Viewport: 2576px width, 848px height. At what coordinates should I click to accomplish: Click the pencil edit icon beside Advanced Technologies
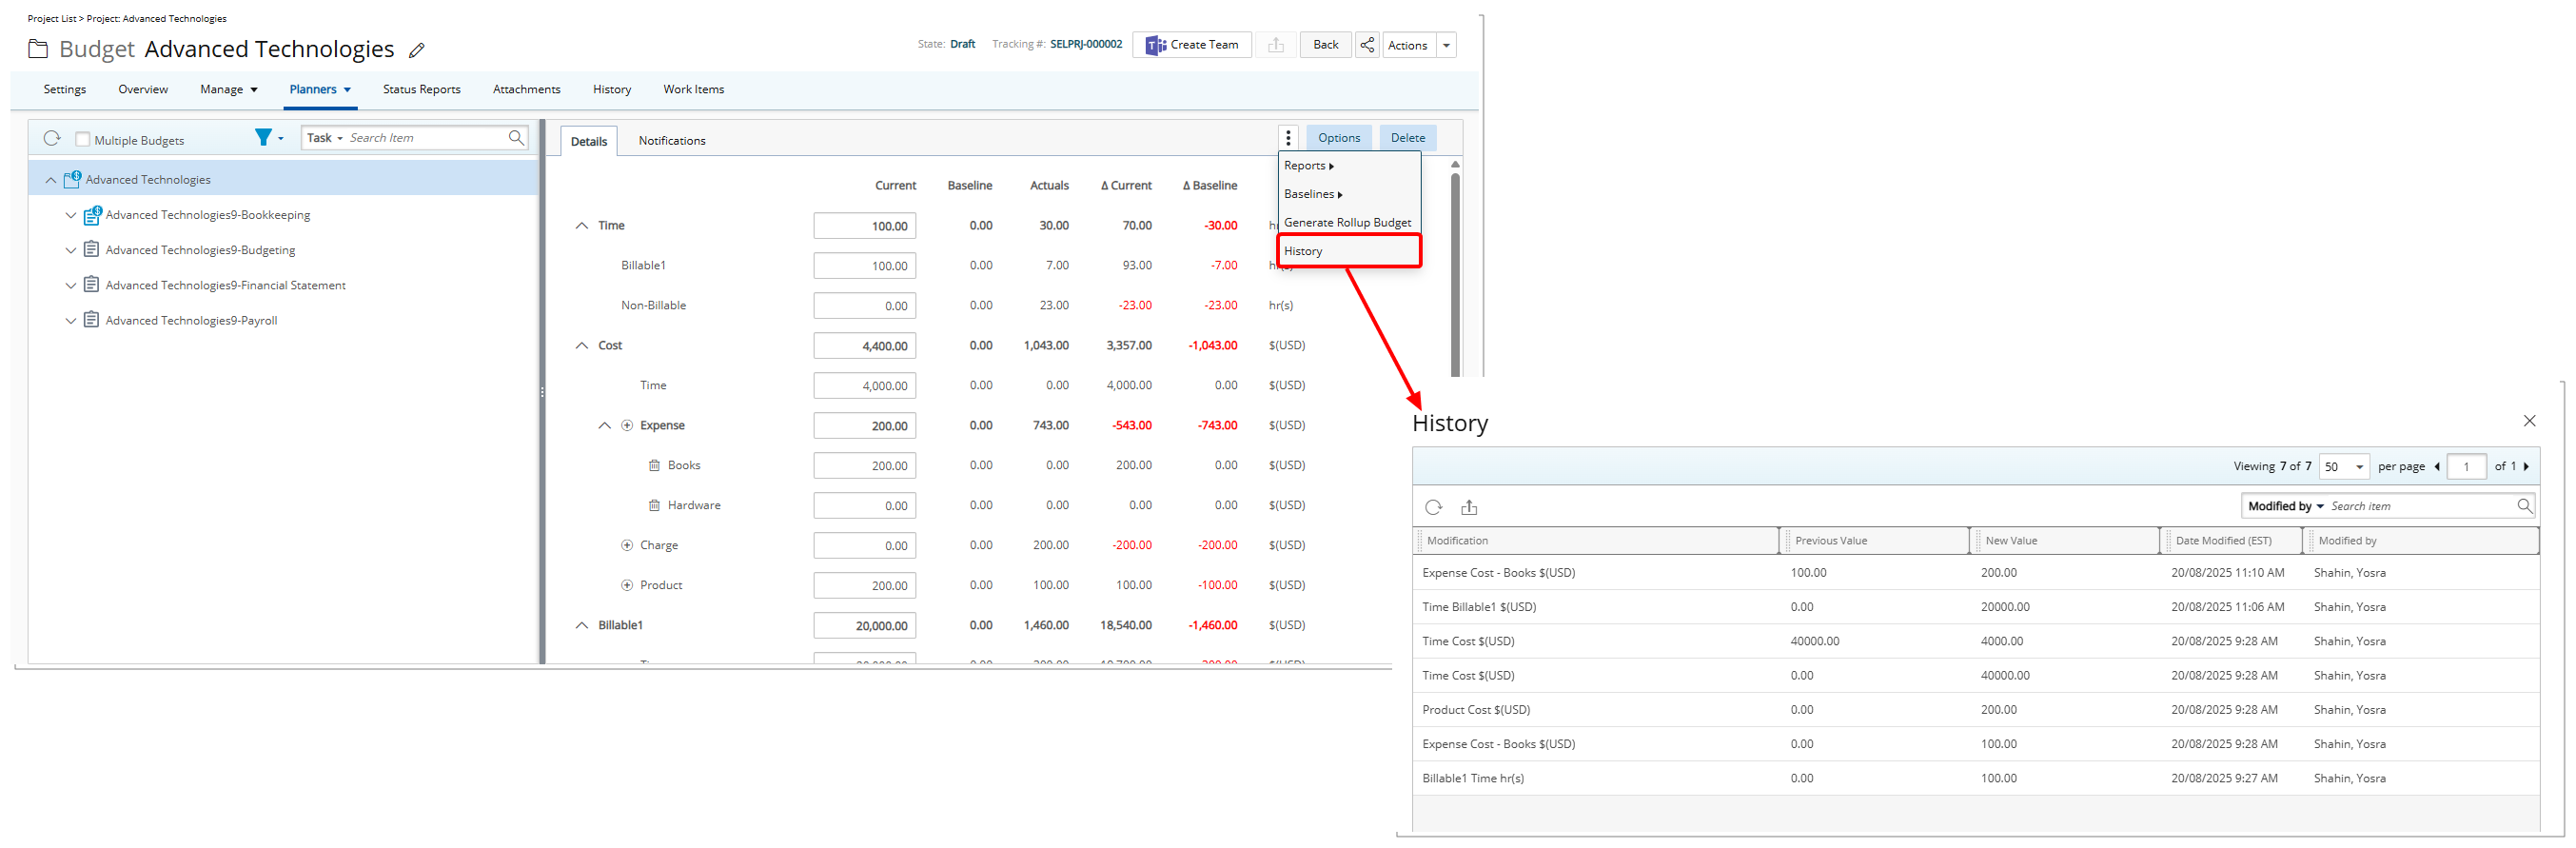[417, 50]
